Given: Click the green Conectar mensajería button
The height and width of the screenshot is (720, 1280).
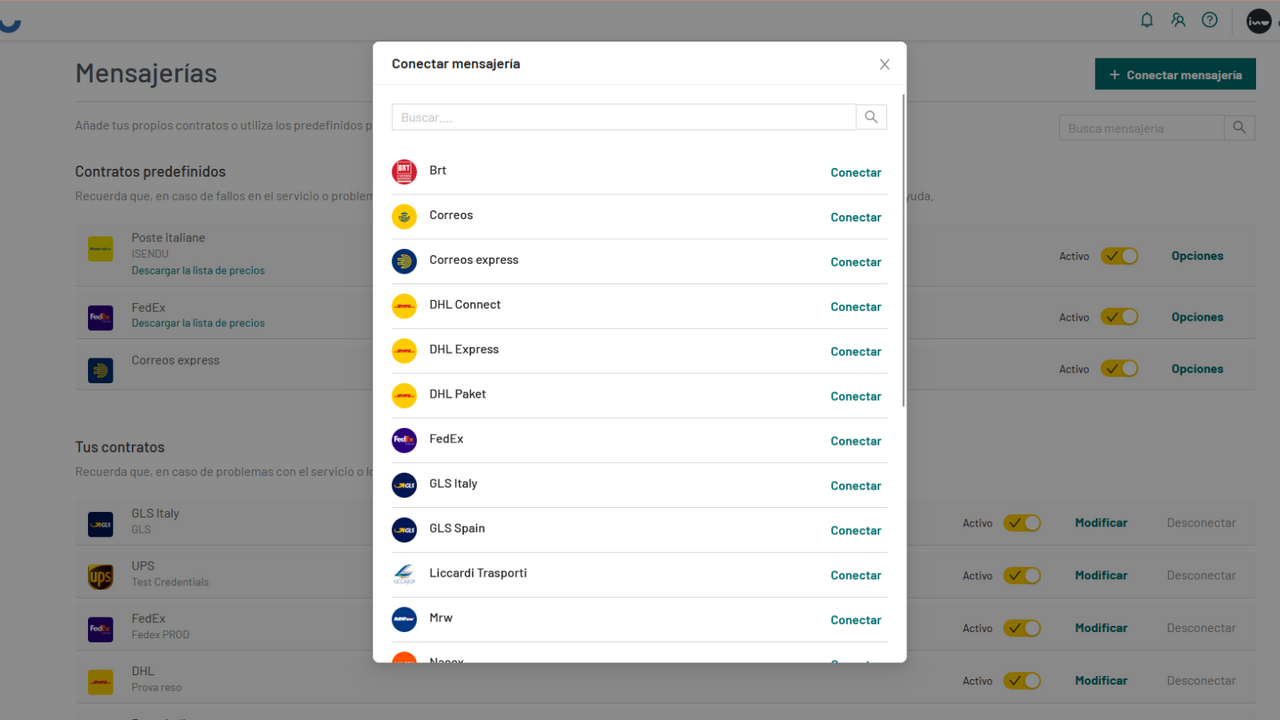Looking at the screenshot, I should point(1175,74).
